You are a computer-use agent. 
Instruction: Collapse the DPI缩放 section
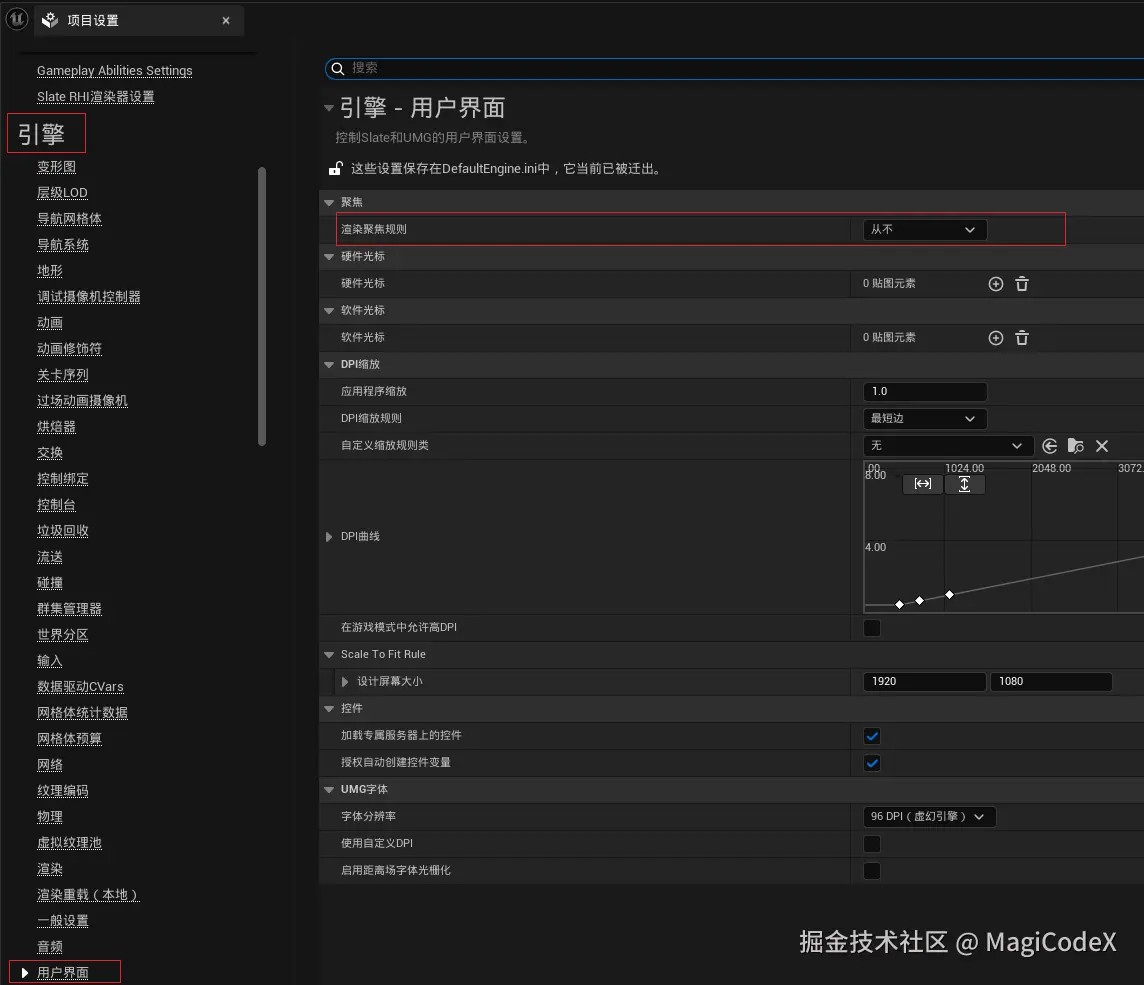(329, 365)
